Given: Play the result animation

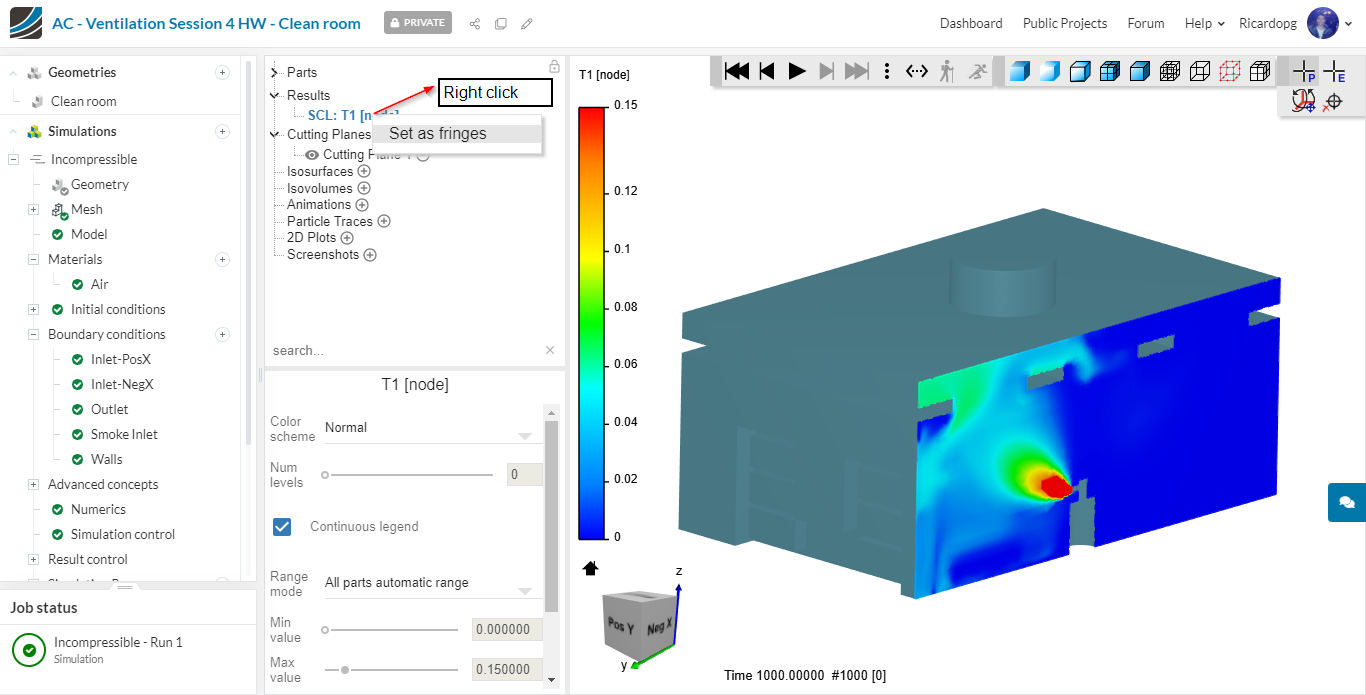Looking at the screenshot, I should [x=797, y=71].
